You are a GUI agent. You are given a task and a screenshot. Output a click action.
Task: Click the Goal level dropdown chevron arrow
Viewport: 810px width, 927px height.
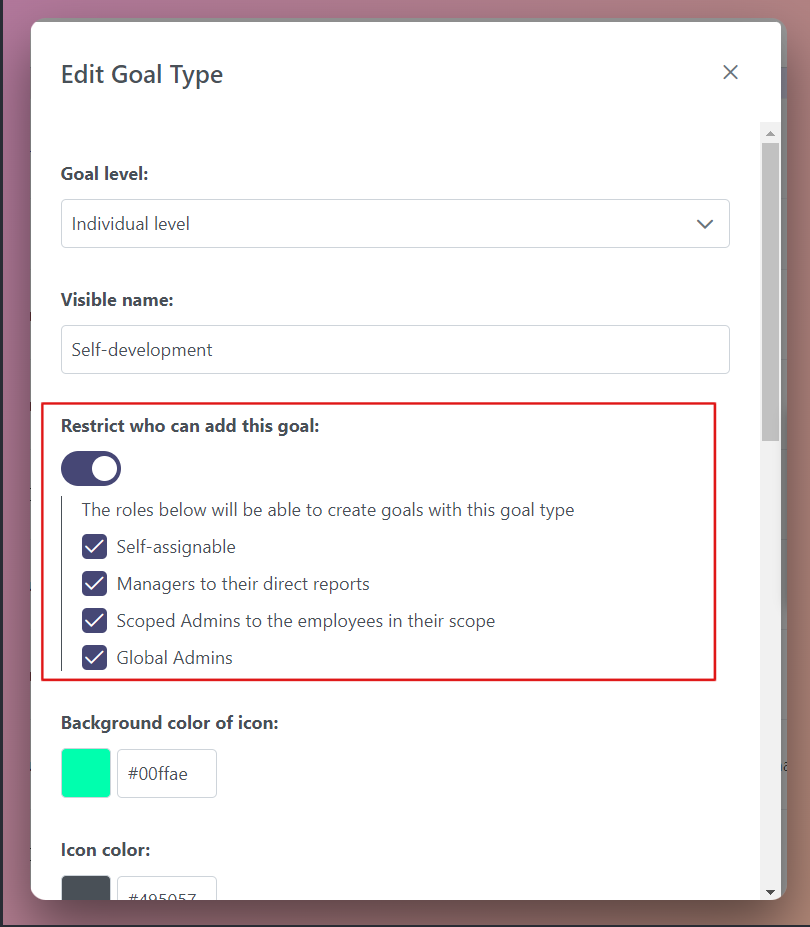tap(705, 224)
